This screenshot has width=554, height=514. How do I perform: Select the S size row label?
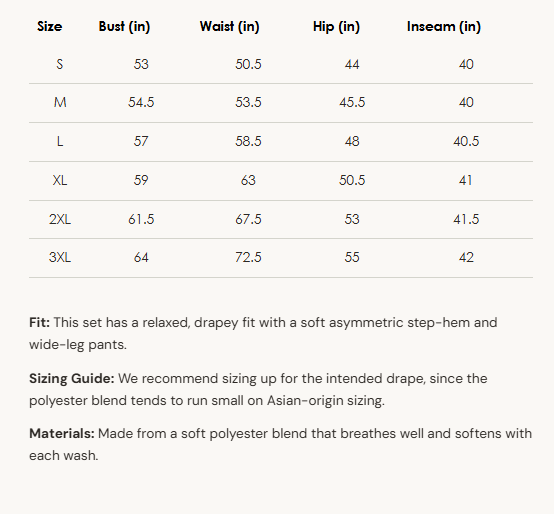[x=60, y=64]
